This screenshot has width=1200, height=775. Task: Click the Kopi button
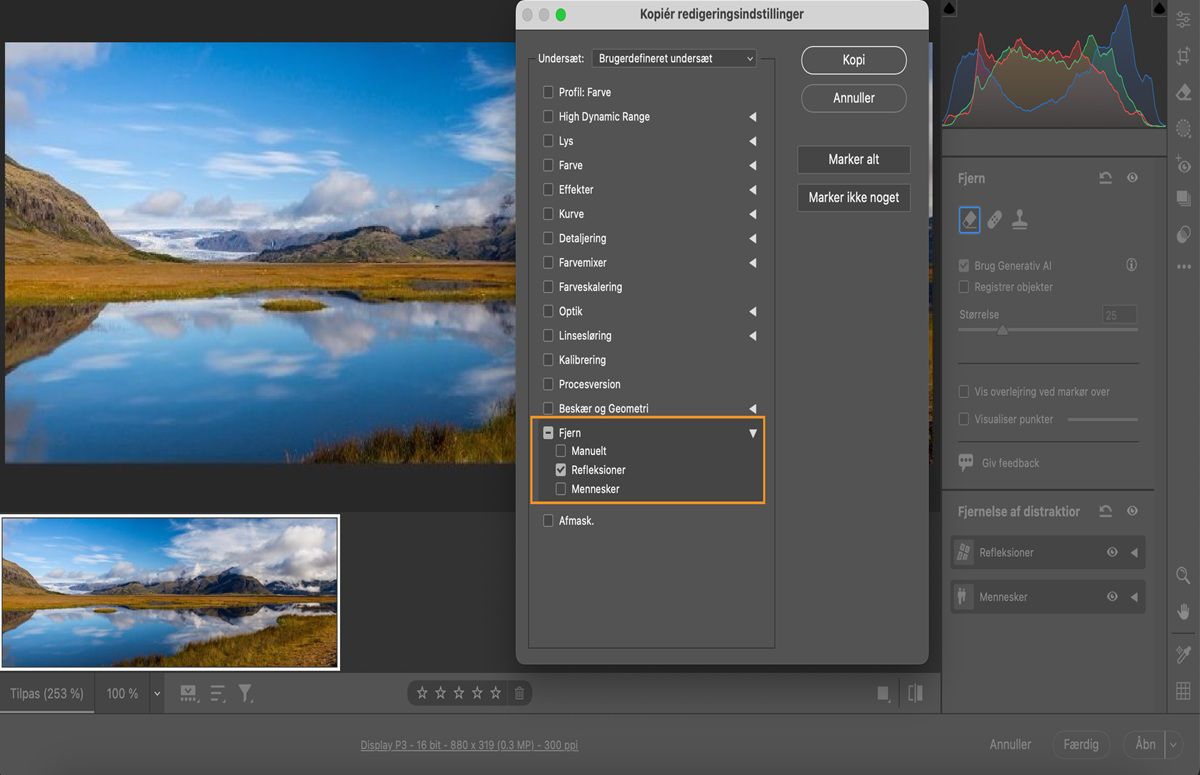pyautogui.click(x=854, y=60)
